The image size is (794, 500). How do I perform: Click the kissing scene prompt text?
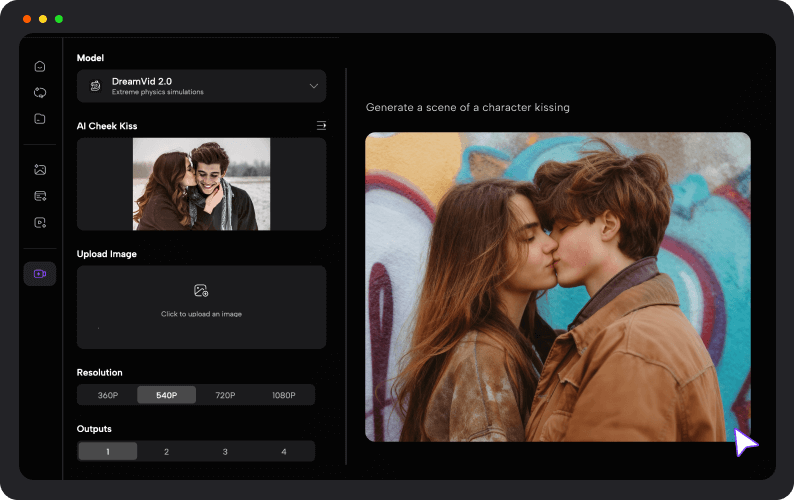[x=467, y=107]
